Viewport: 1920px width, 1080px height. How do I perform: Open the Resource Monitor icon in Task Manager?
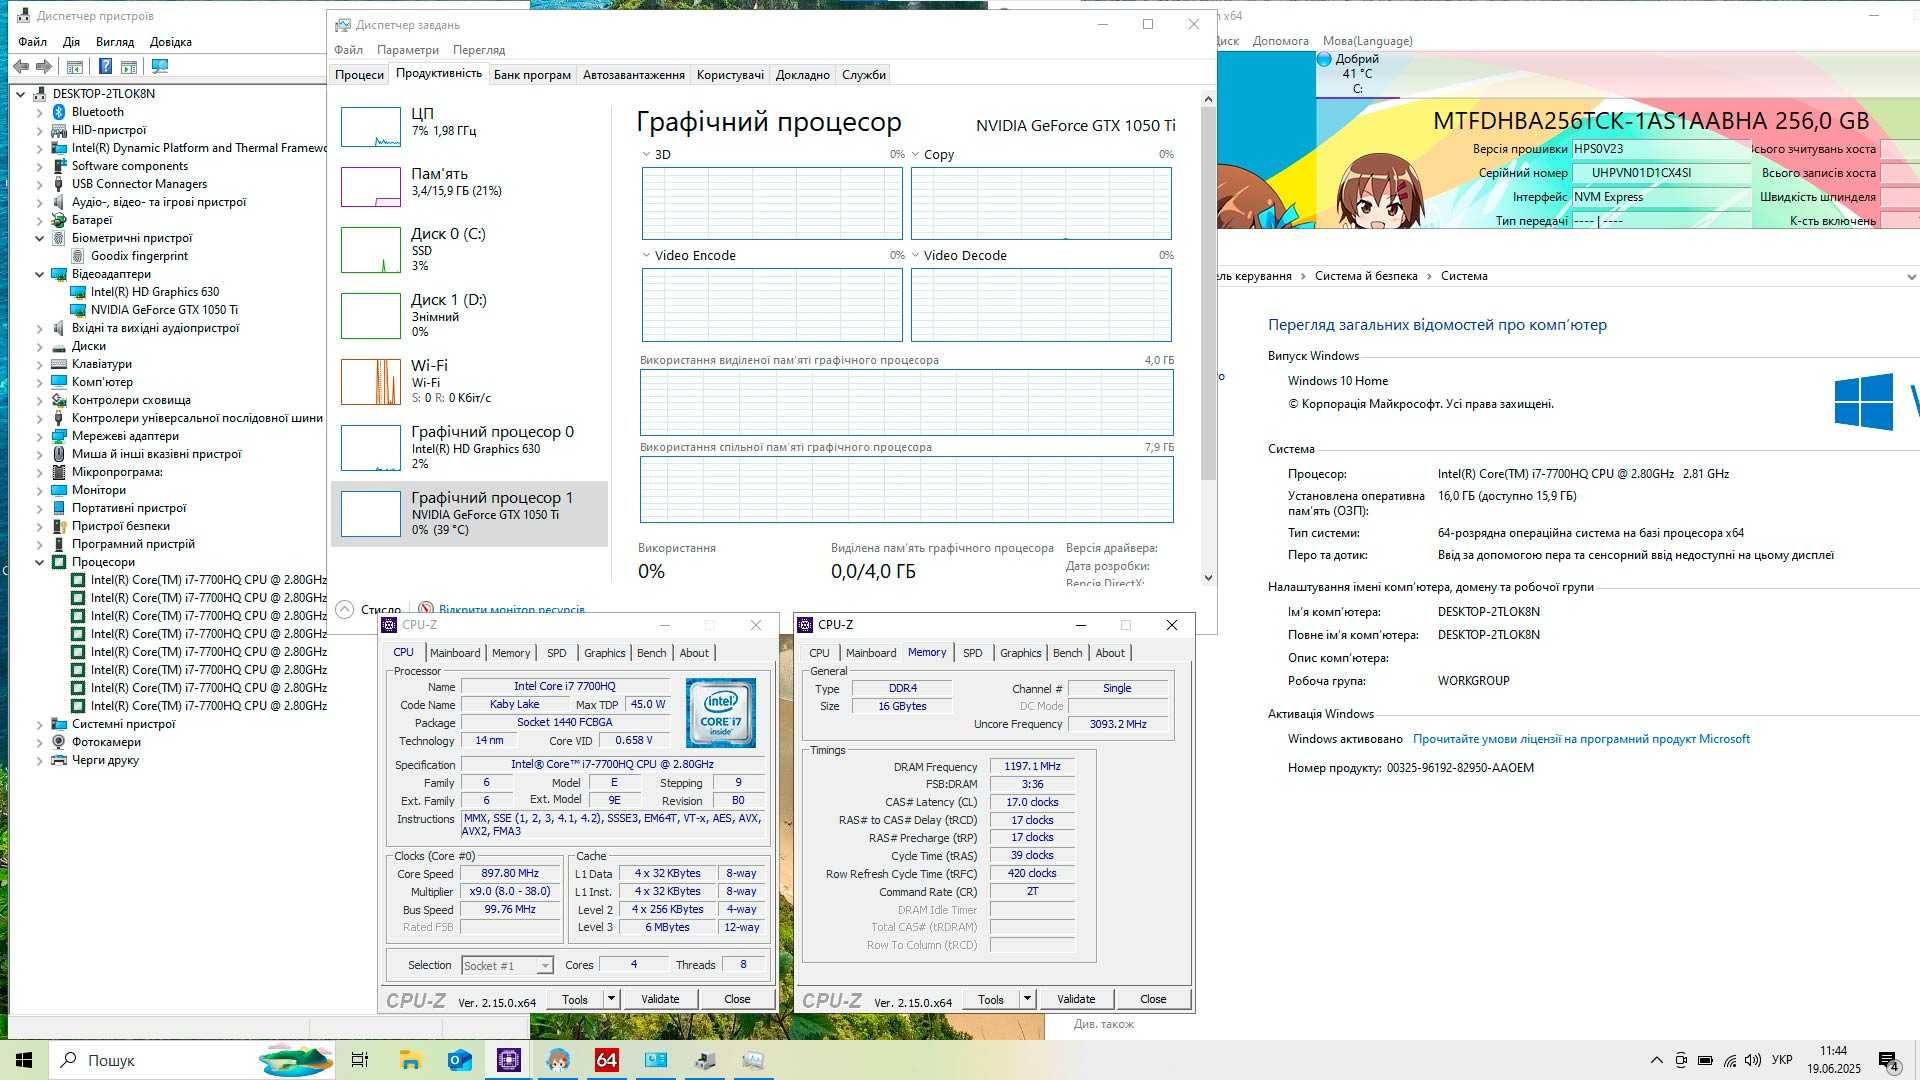pos(426,609)
